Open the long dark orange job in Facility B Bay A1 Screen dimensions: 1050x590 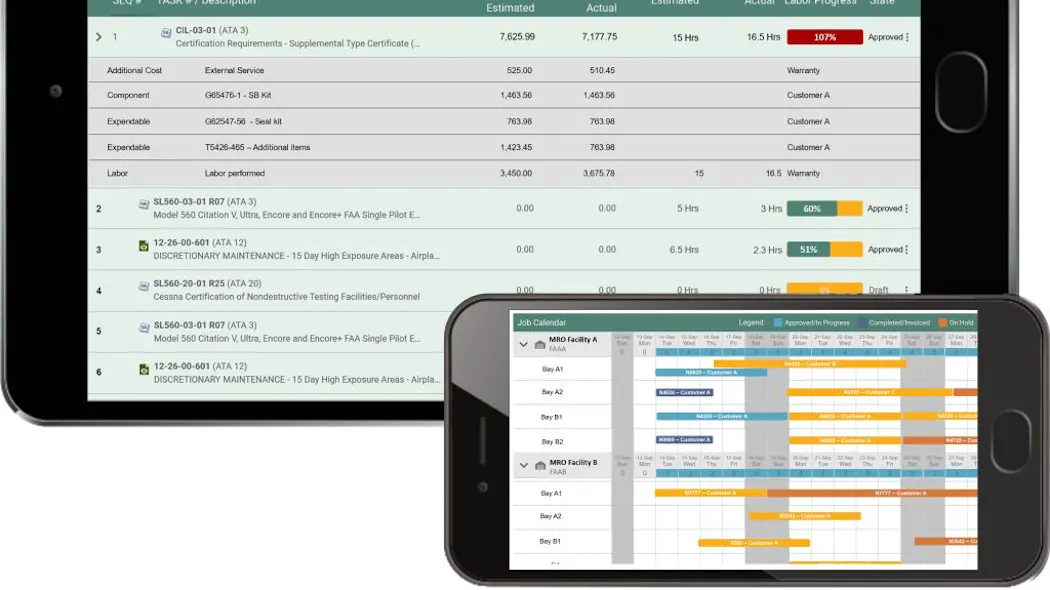pos(872,494)
